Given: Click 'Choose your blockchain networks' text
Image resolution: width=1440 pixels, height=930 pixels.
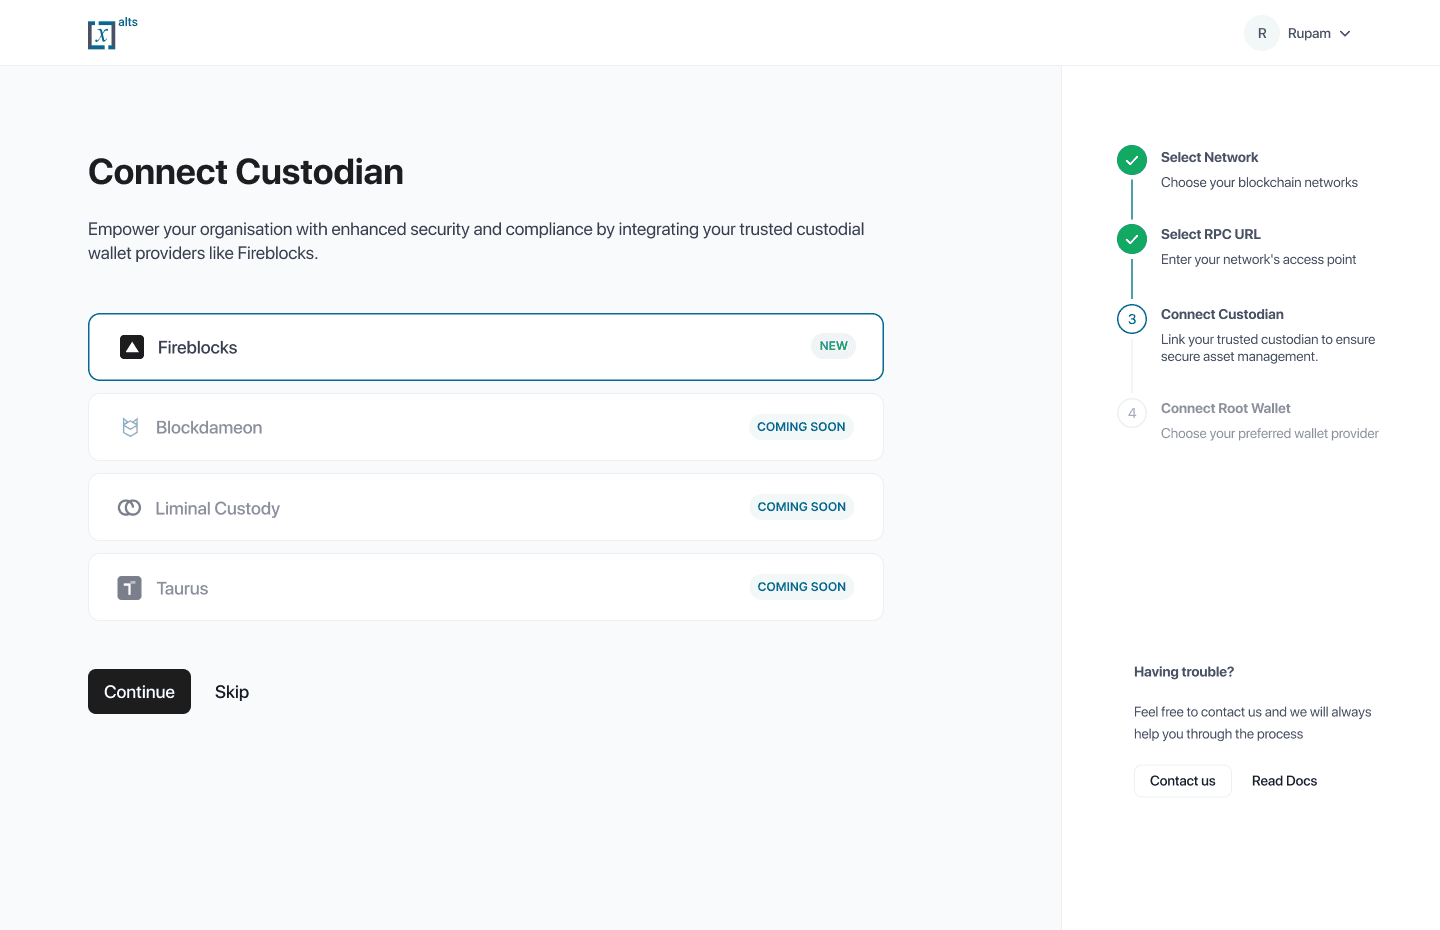Looking at the screenshot, I should [x=1259, y=183].
